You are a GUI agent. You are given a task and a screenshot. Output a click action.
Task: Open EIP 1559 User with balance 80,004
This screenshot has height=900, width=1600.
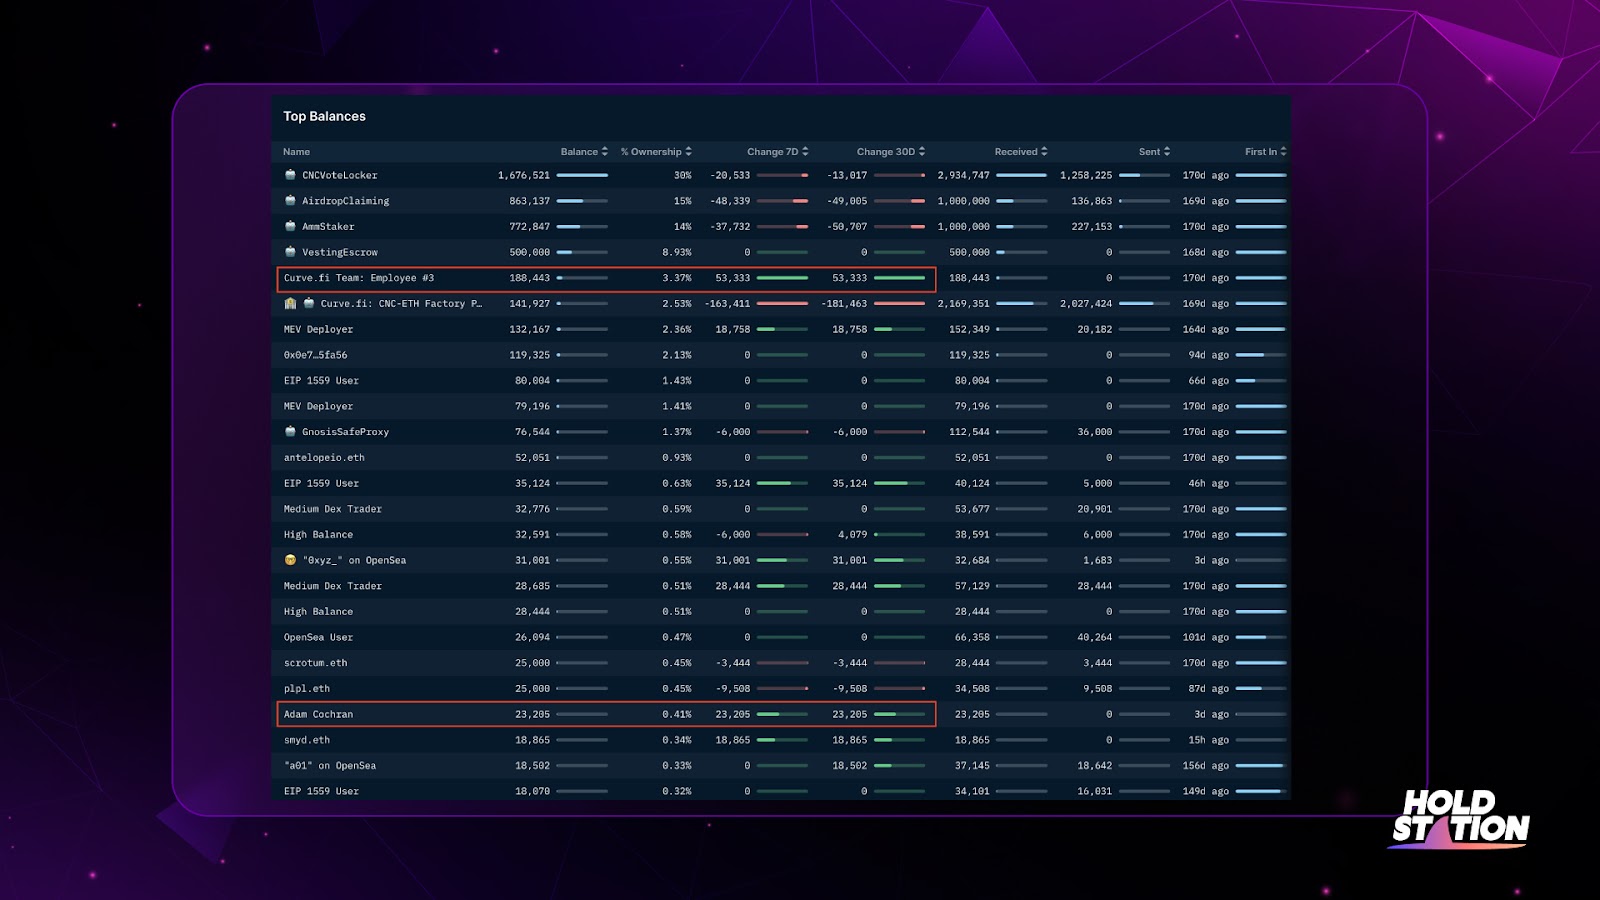click(x=321, y=381)
